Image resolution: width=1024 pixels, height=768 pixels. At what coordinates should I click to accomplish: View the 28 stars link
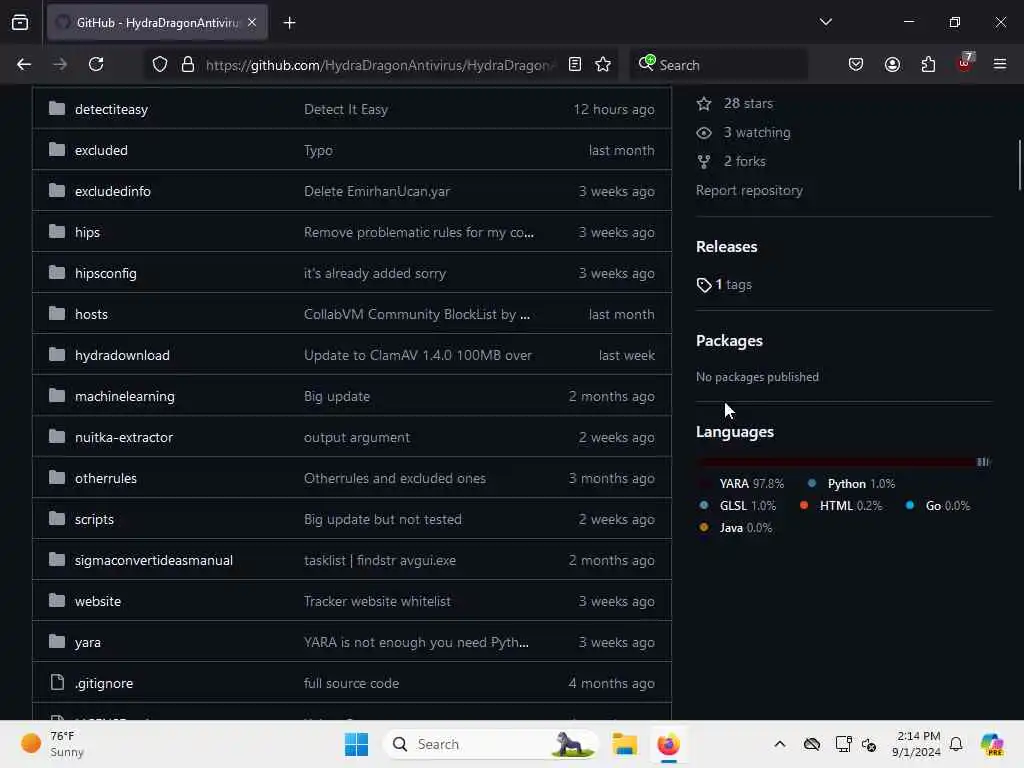[x=735, y=103]
